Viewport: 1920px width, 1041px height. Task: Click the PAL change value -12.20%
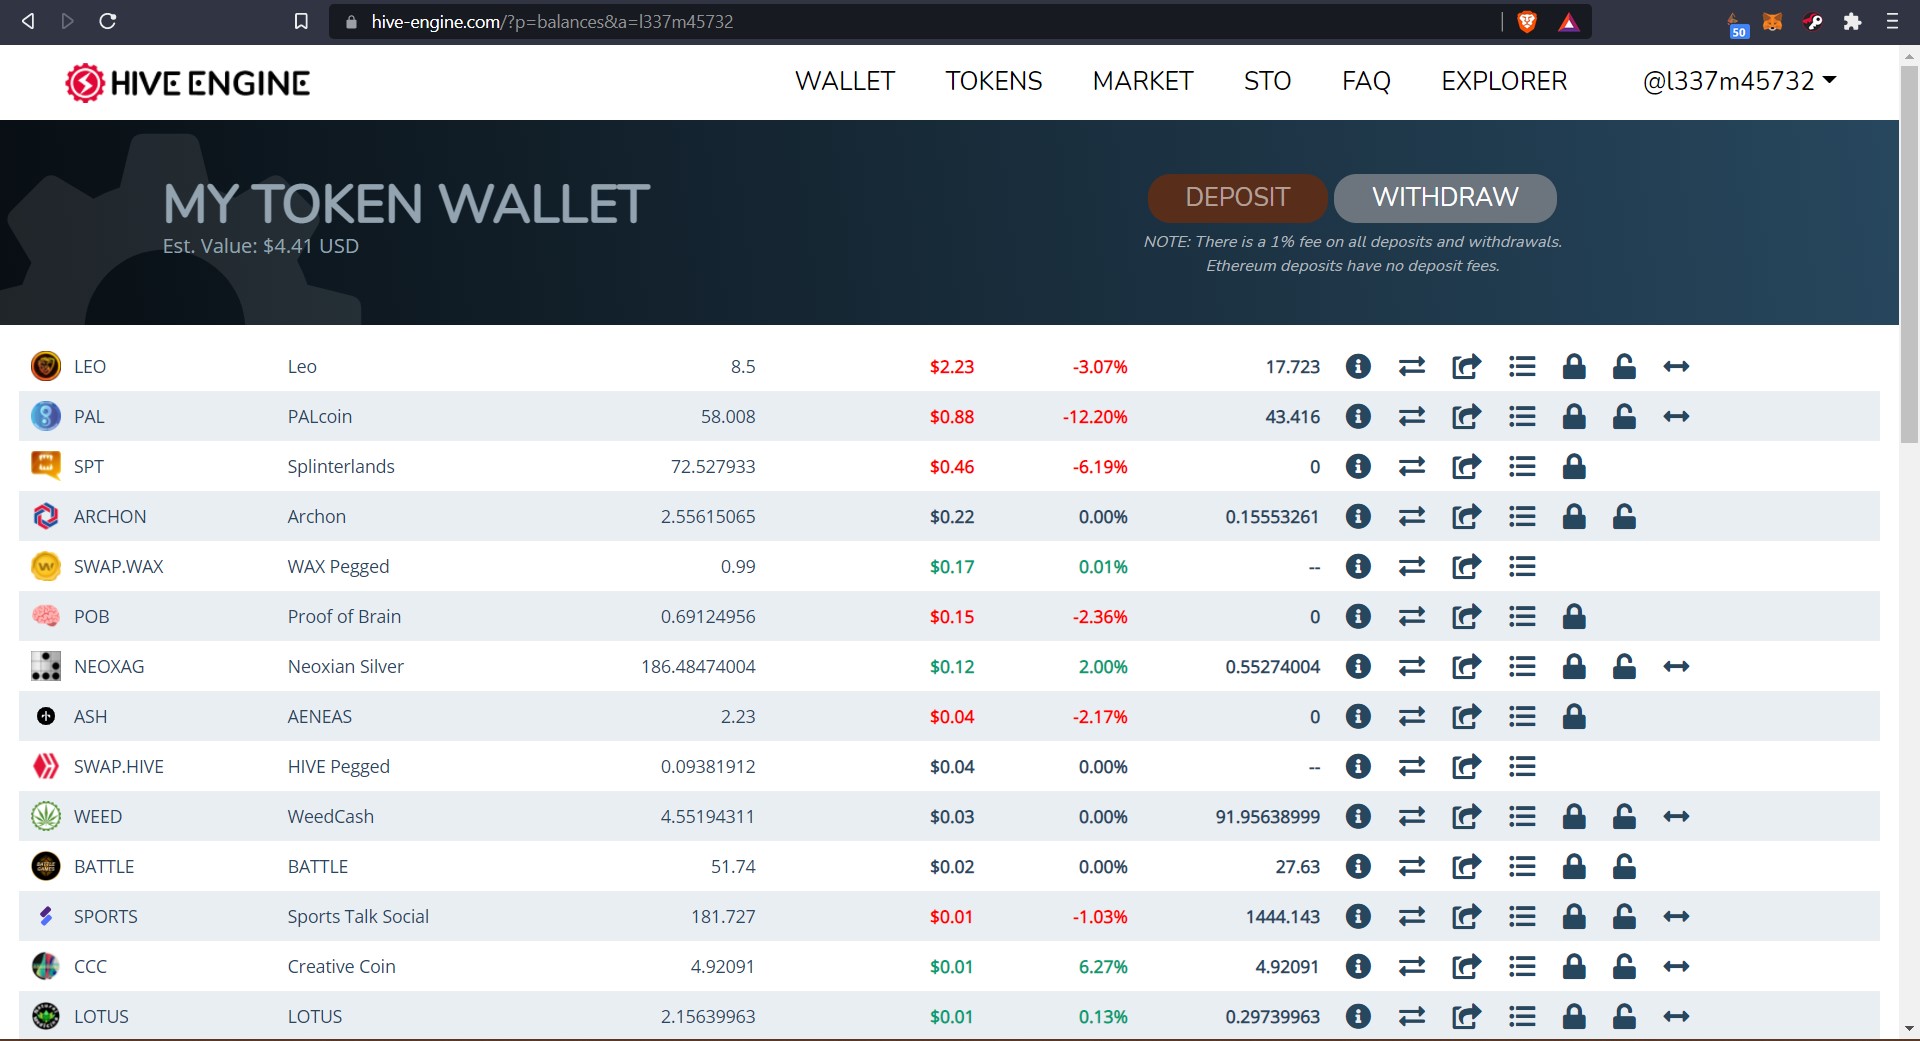(x=1095, y=417)
